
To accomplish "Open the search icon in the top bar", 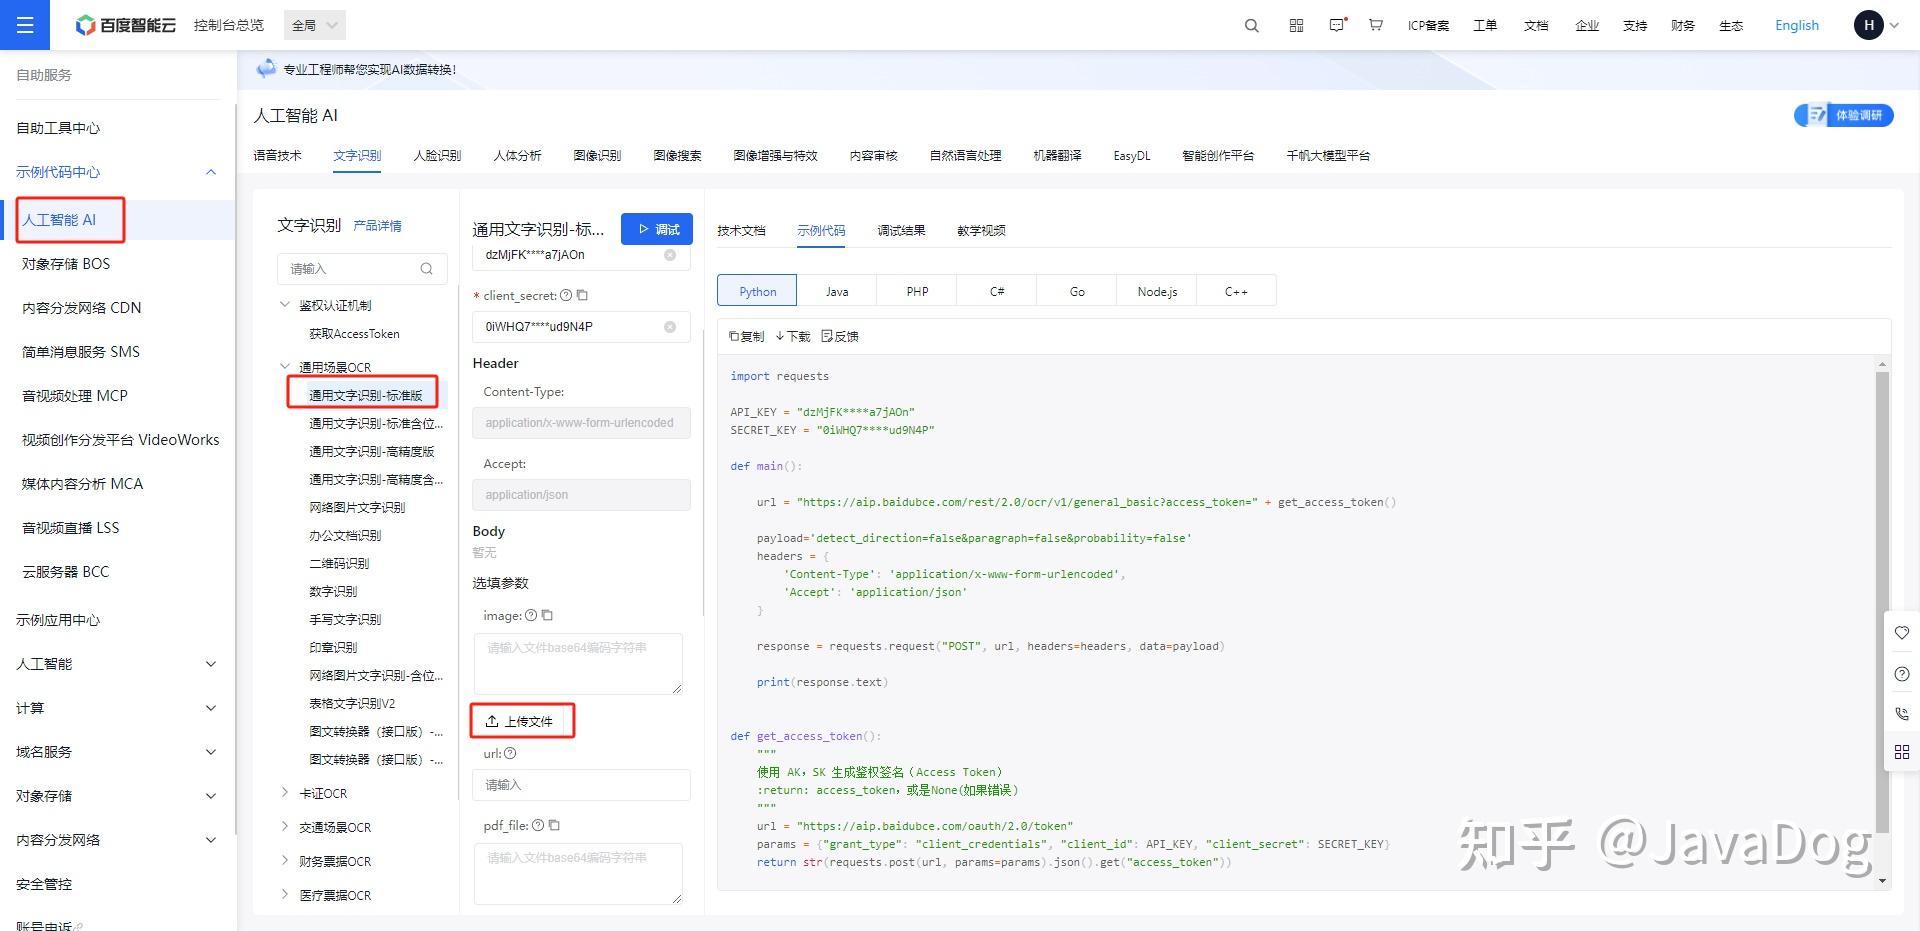I will coord(1250,25).
